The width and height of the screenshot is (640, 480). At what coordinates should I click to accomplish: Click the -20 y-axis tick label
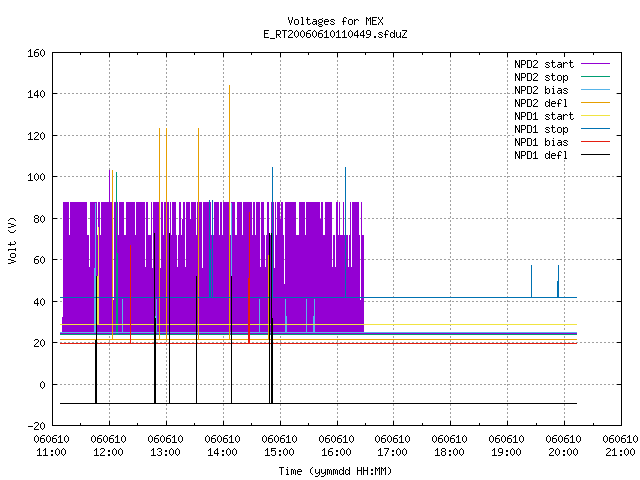pos(36,426)
